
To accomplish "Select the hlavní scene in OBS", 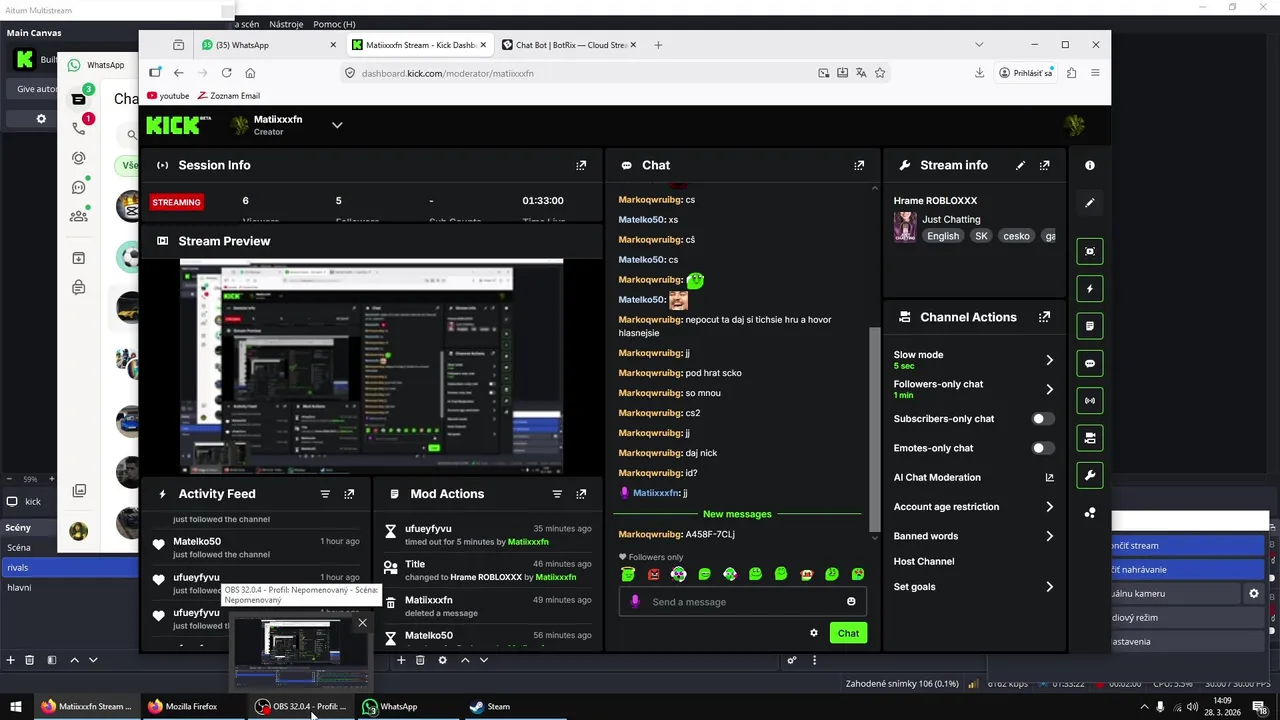I will [x=70, y=588].
